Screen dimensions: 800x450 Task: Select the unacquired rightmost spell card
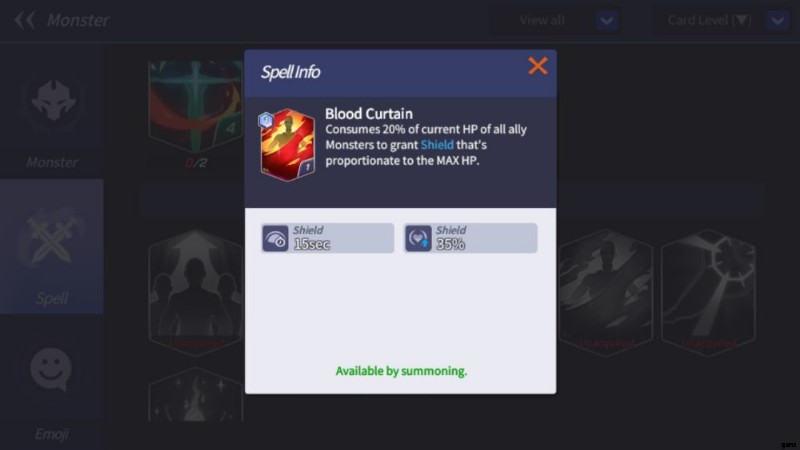click(x=708, y=292)
